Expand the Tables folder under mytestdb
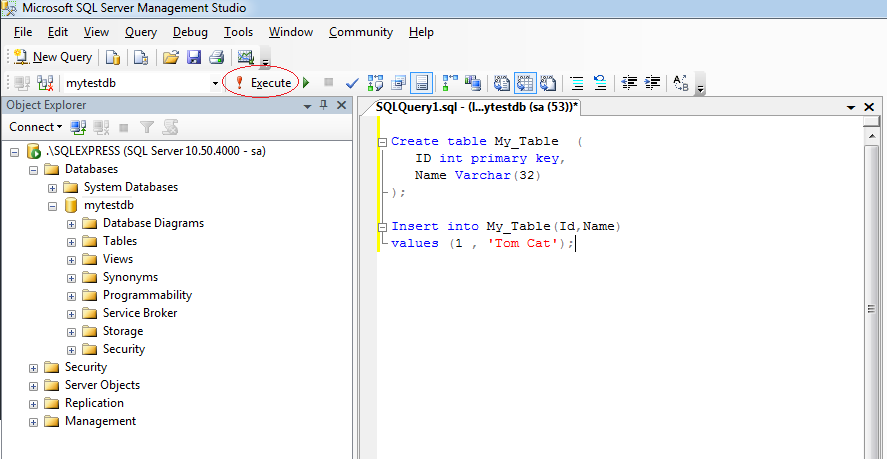The image size is (887, 459). [x=71, y=242]
